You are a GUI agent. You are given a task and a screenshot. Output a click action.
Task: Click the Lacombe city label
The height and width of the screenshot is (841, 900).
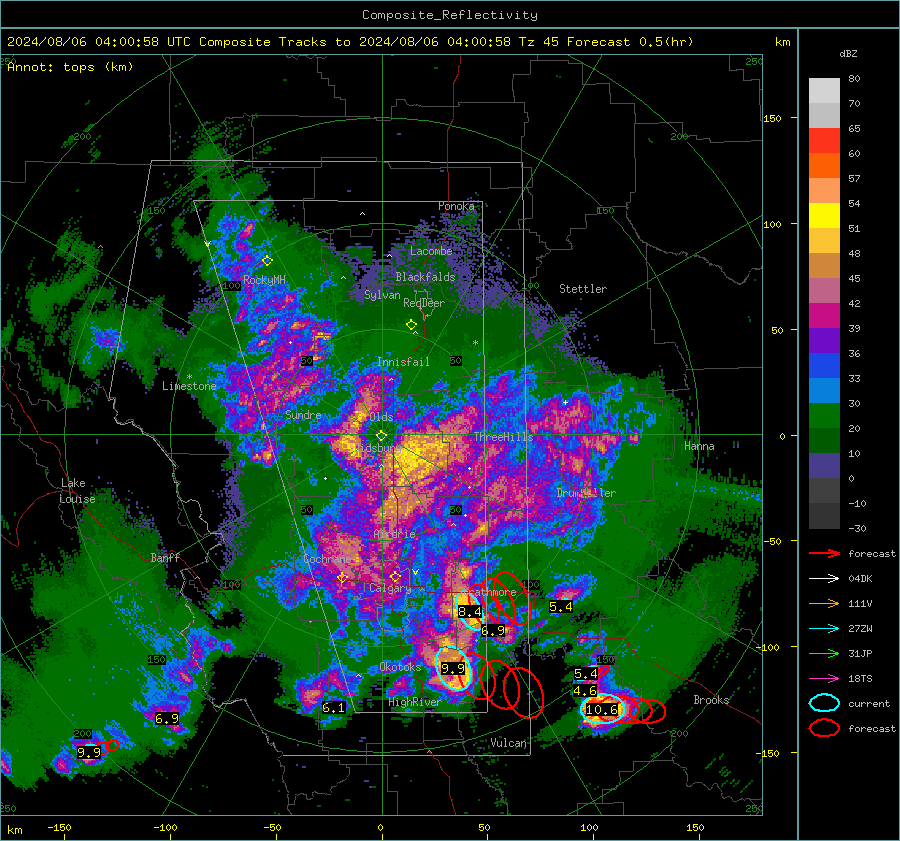(x=431, y=251)
